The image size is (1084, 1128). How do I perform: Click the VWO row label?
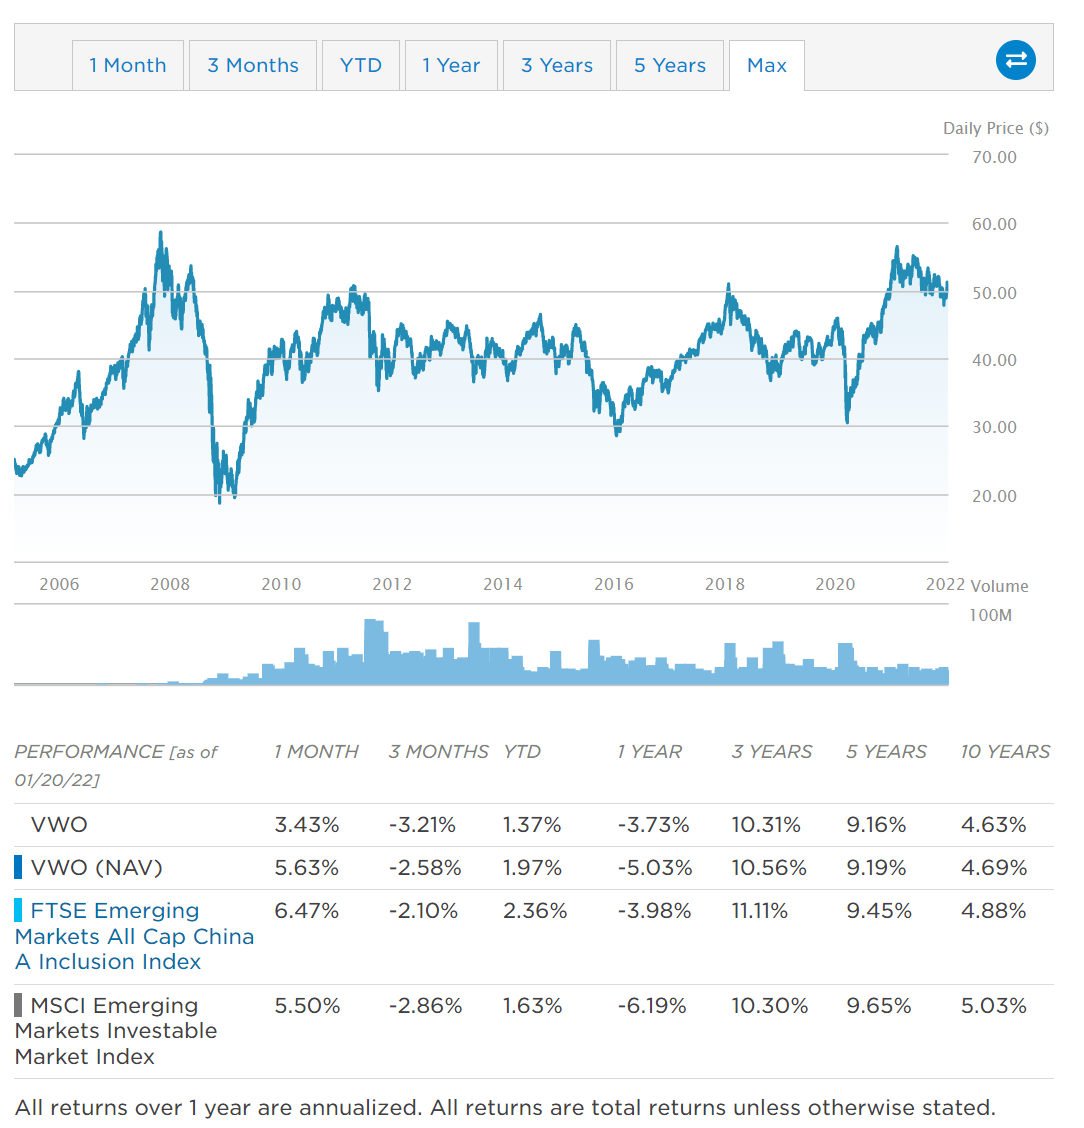[x=59, y=824]
